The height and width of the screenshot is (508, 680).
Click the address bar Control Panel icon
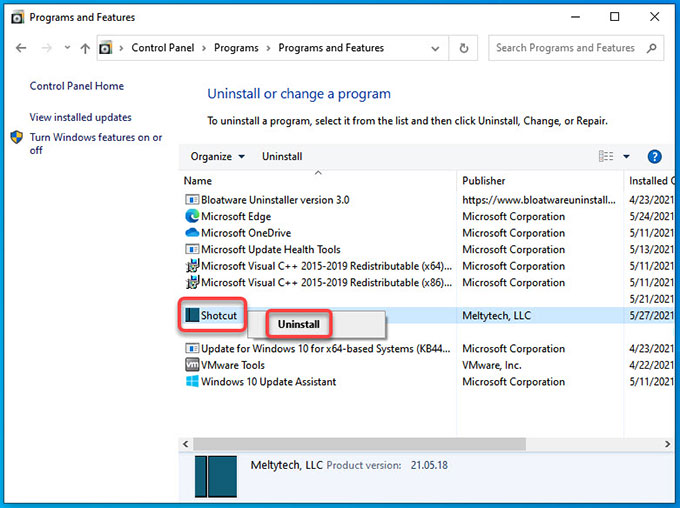[105, 48]
